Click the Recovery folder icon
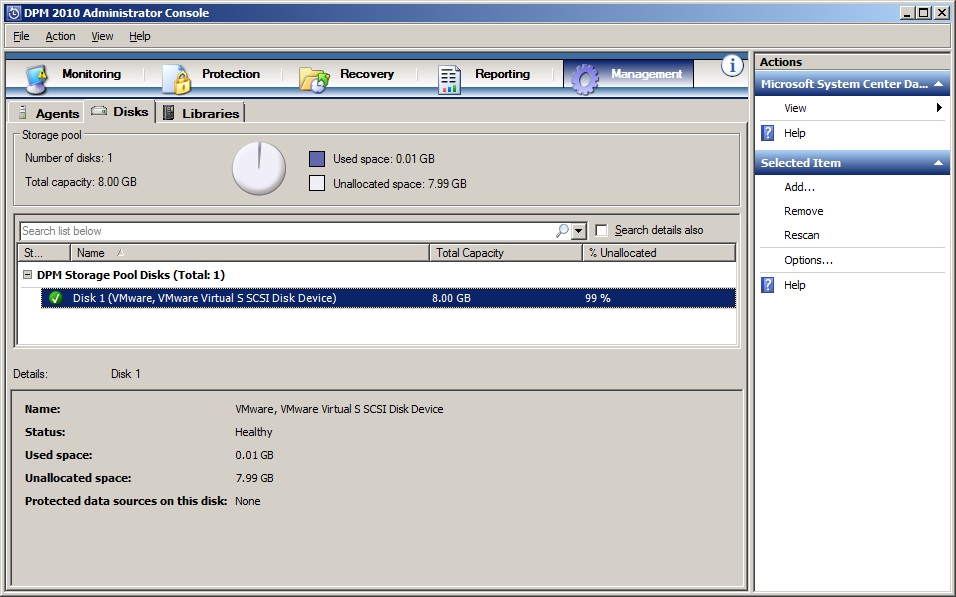 (x=314, y=80)
